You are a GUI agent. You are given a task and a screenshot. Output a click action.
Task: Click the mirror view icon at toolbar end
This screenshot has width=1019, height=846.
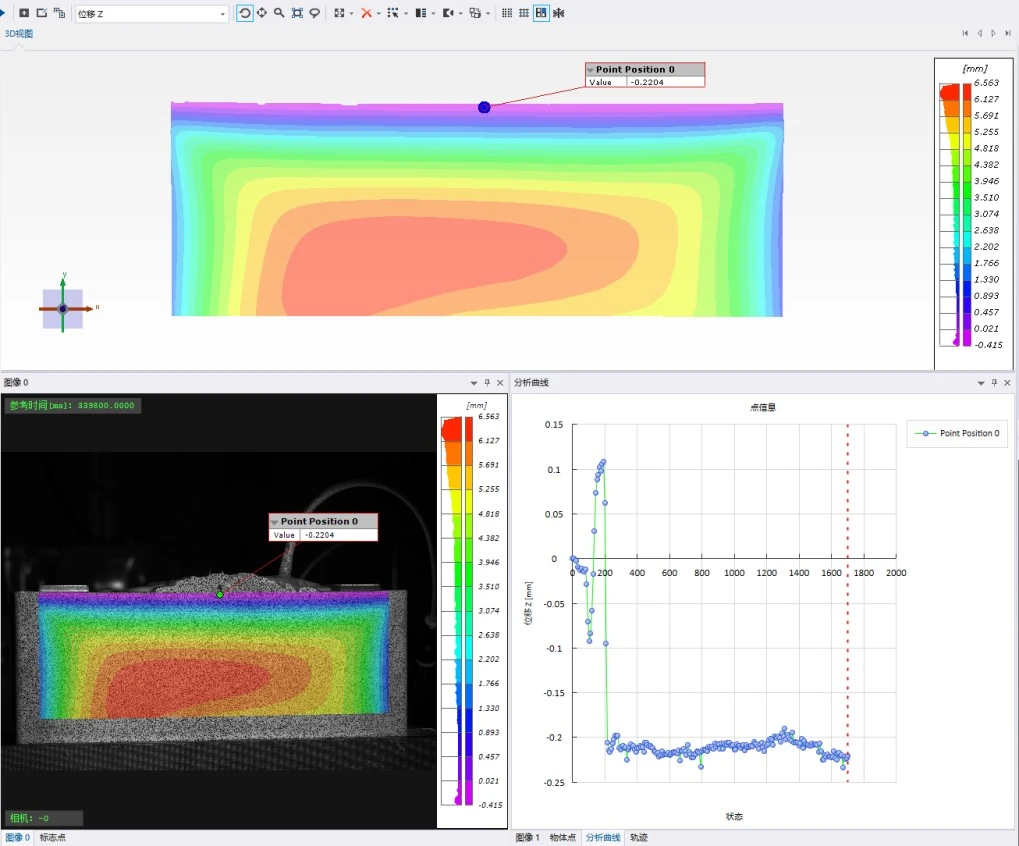[x=558, y=13]
